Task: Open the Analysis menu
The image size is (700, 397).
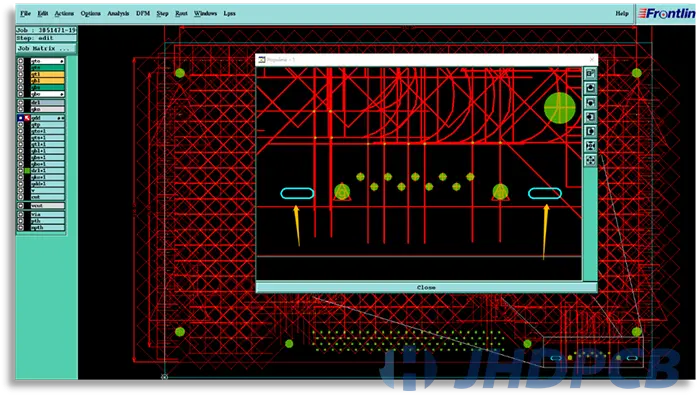Action: [x=118, y=14]
